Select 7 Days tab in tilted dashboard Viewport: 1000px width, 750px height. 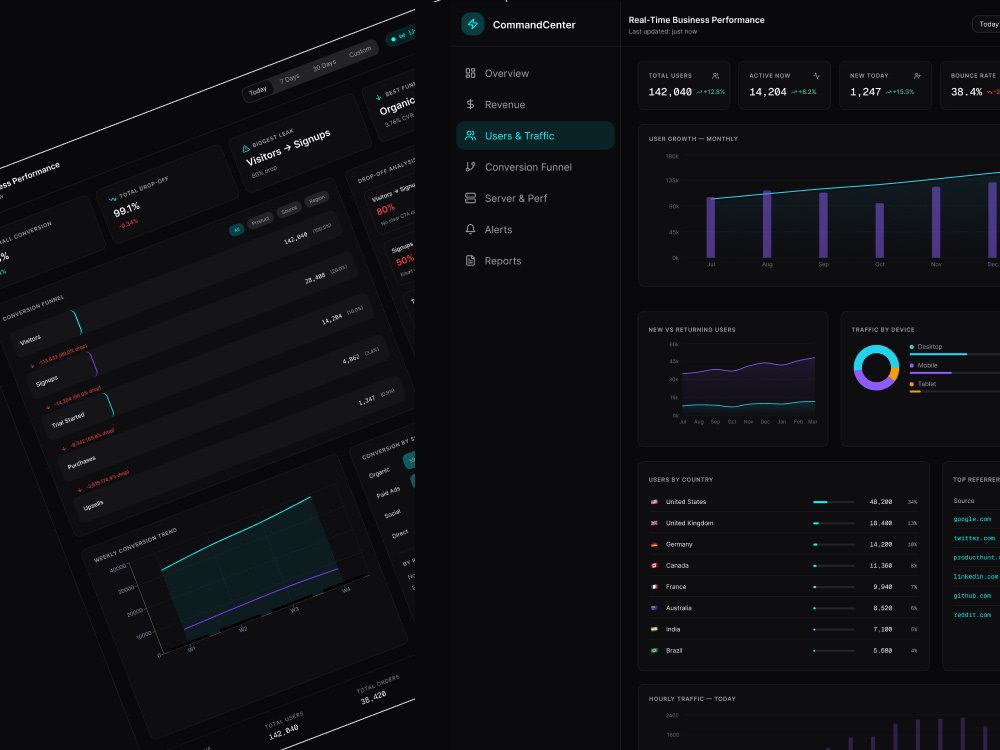(290, 79)
